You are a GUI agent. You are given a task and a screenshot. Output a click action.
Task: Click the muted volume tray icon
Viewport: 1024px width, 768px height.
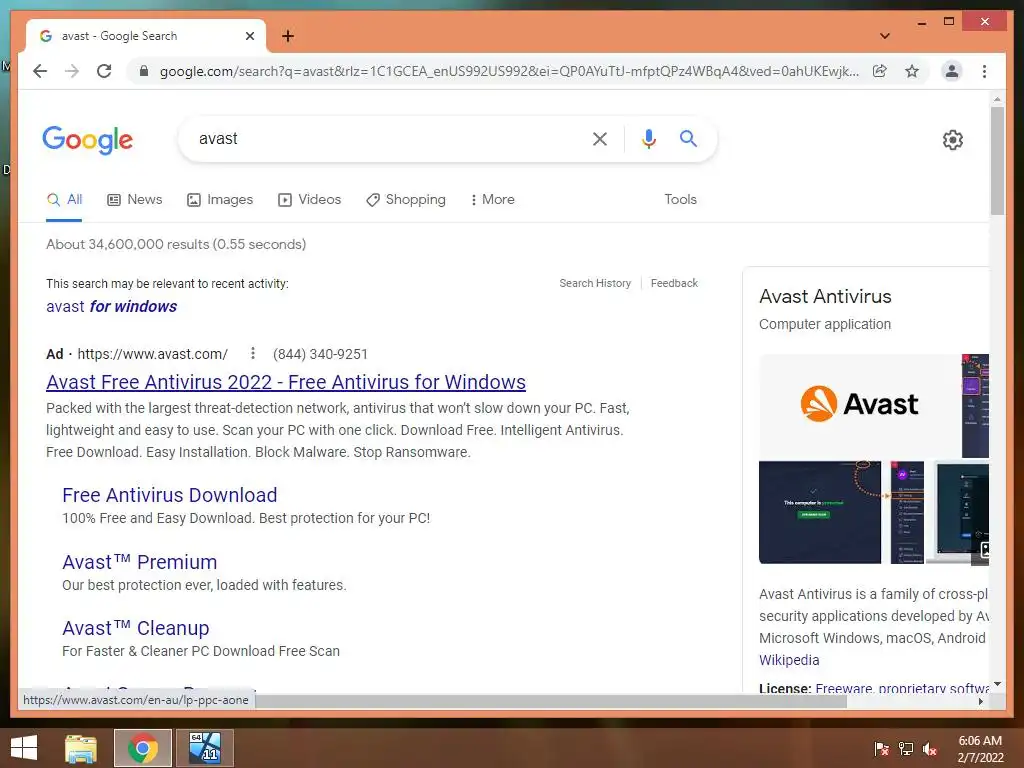pos(930,749)
